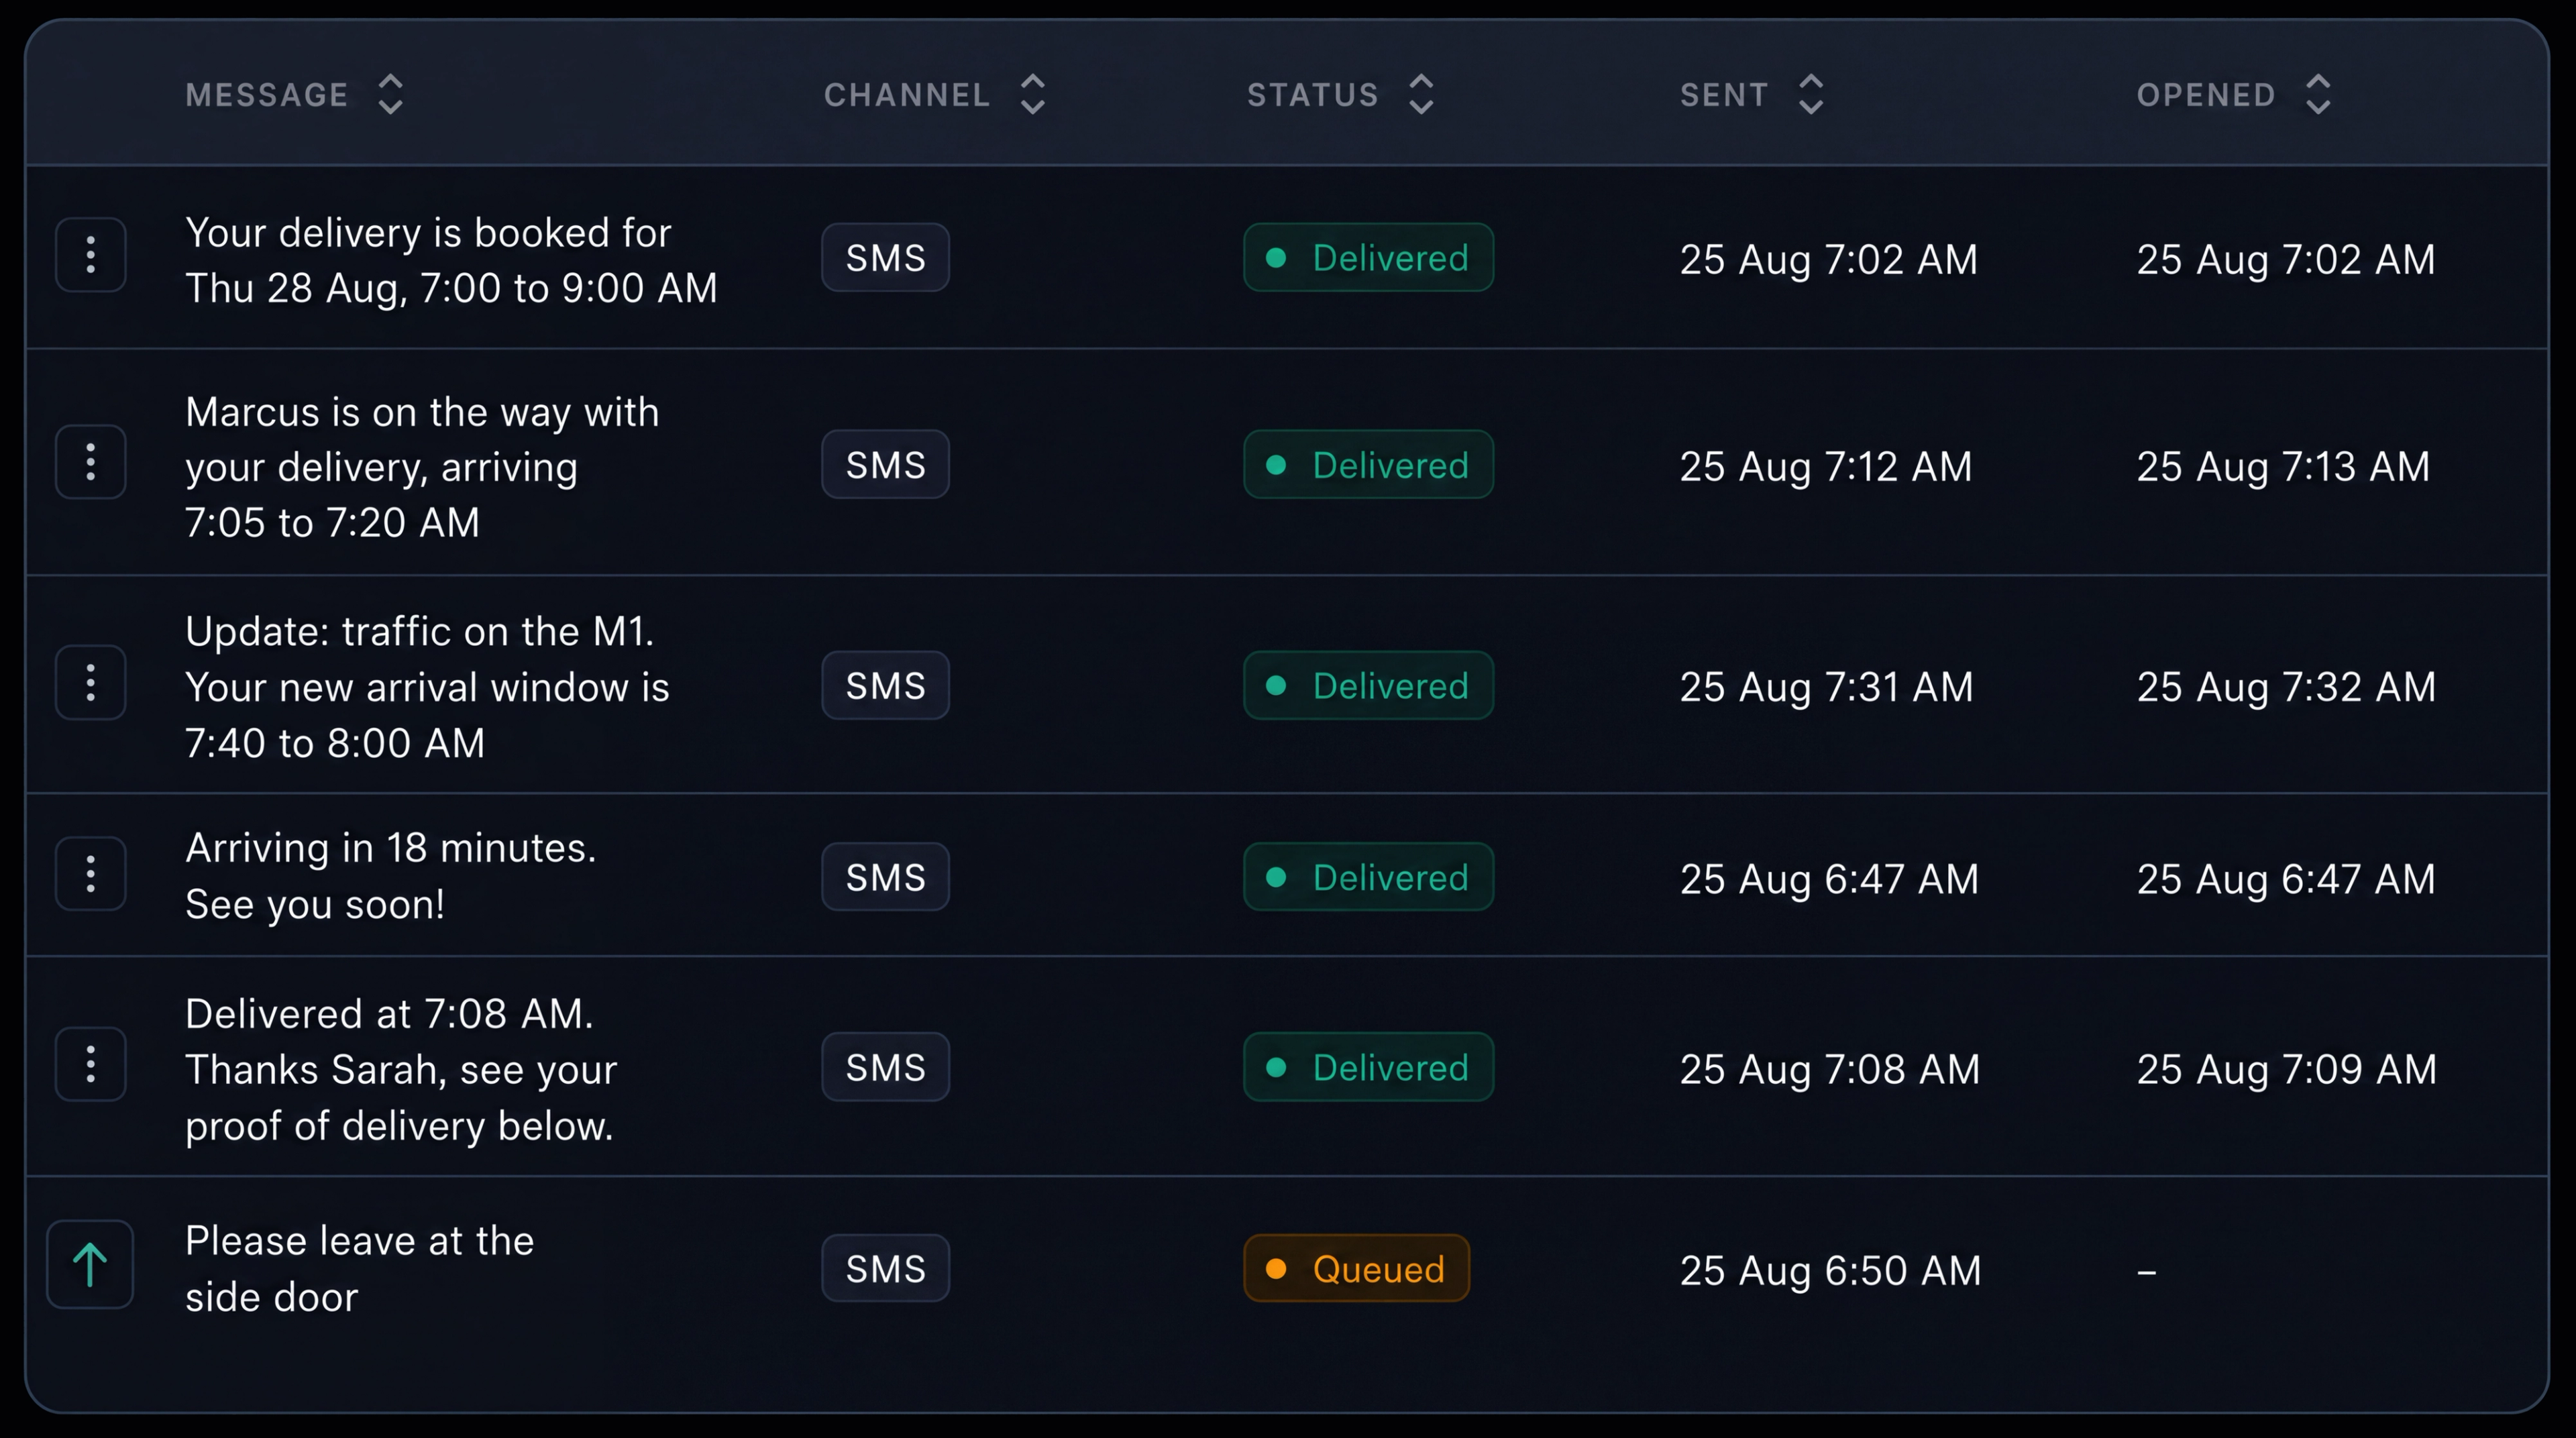Click Delivered status badge sent 25 Aug 7:08 AM

[x=1368, y=1067]
